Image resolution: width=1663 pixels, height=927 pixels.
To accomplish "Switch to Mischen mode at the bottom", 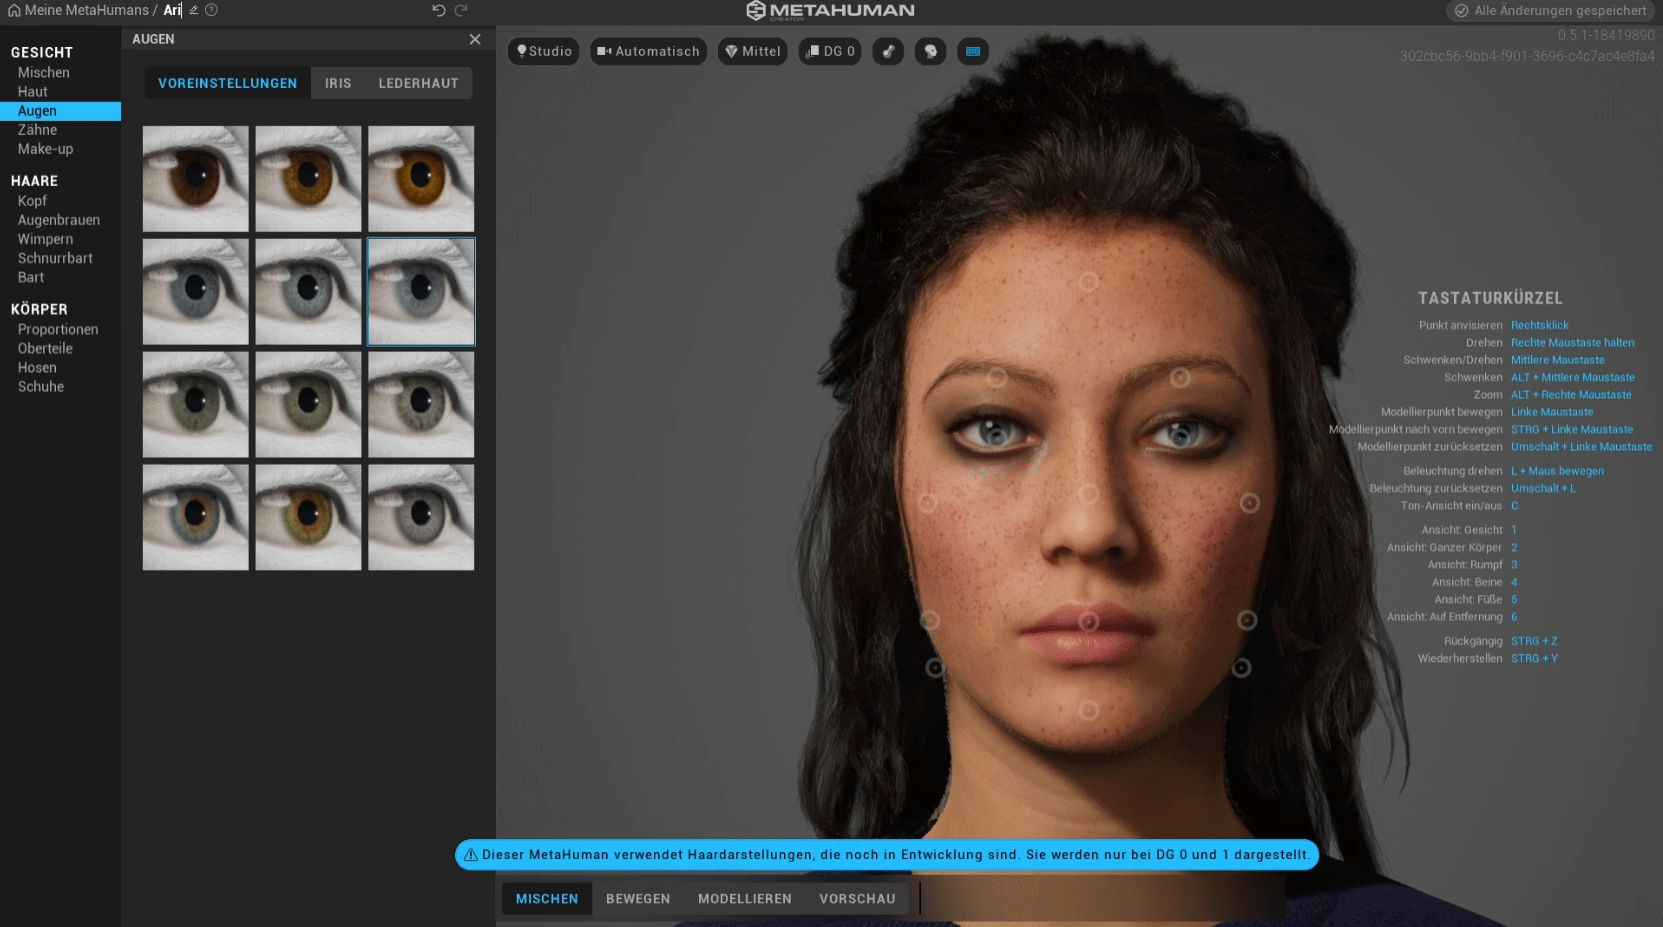I will pos(547,899).
